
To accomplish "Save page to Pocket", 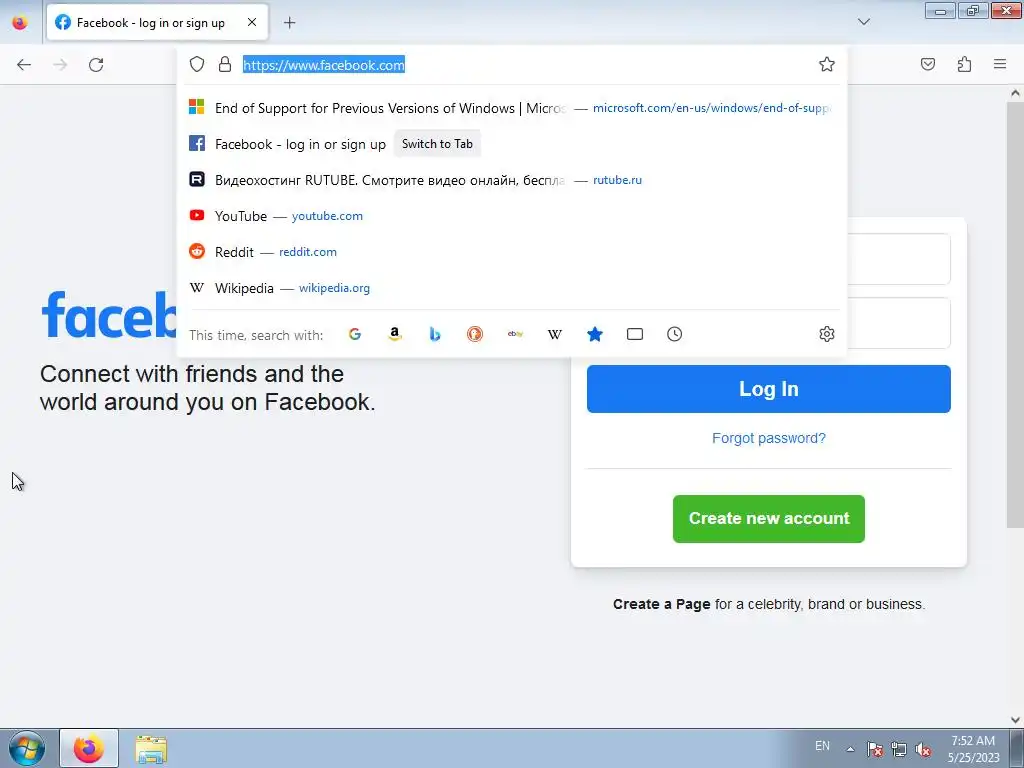I will point(928,64).
